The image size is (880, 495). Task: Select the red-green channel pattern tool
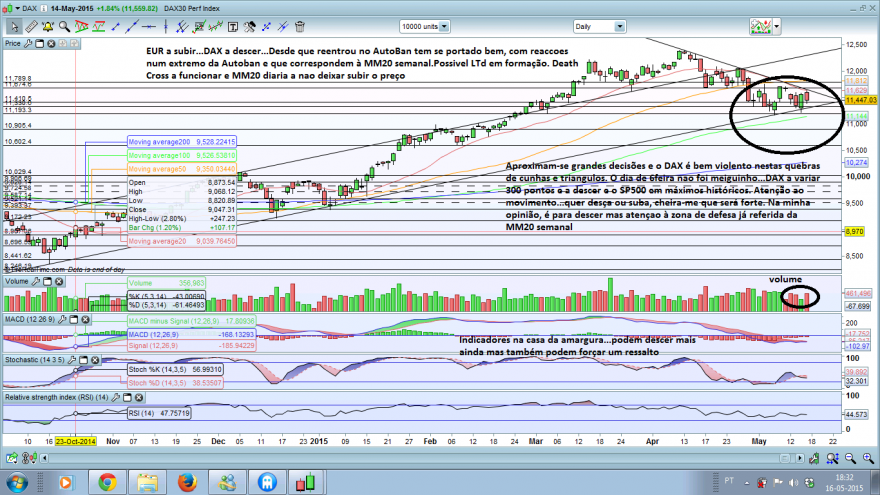click(x=99, y=26)
